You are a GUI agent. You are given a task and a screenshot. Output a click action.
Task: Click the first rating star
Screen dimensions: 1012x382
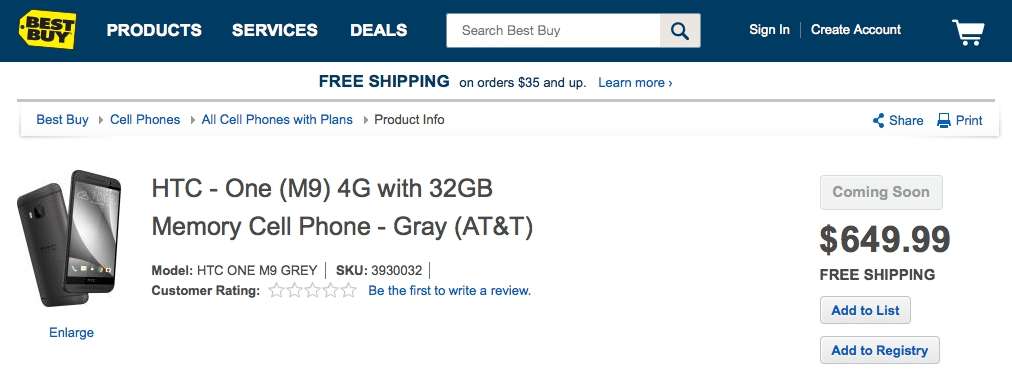[277, 290]
